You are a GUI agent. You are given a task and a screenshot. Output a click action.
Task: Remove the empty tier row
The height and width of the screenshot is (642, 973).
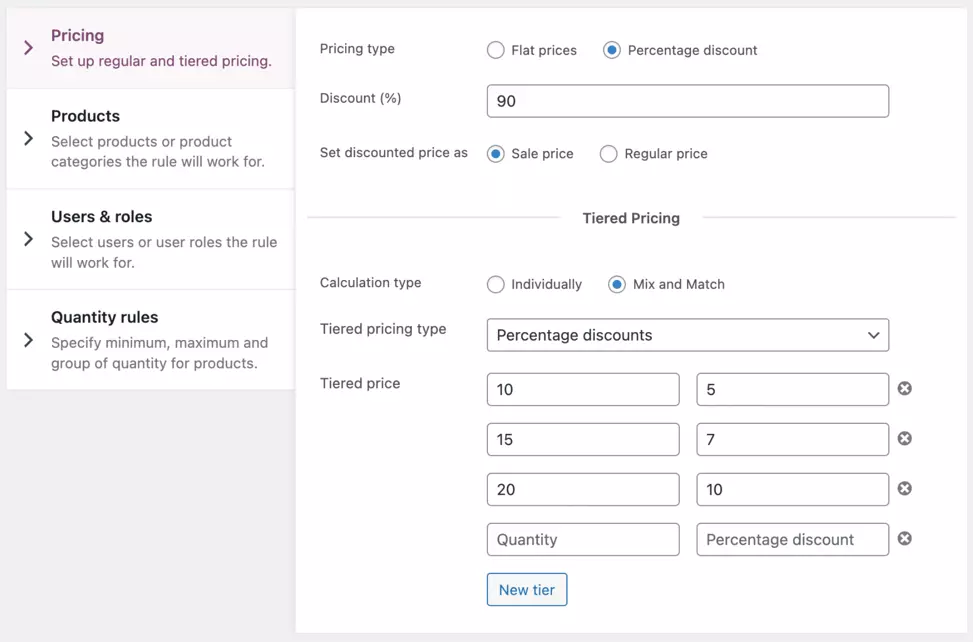click(x=904, y=538)
